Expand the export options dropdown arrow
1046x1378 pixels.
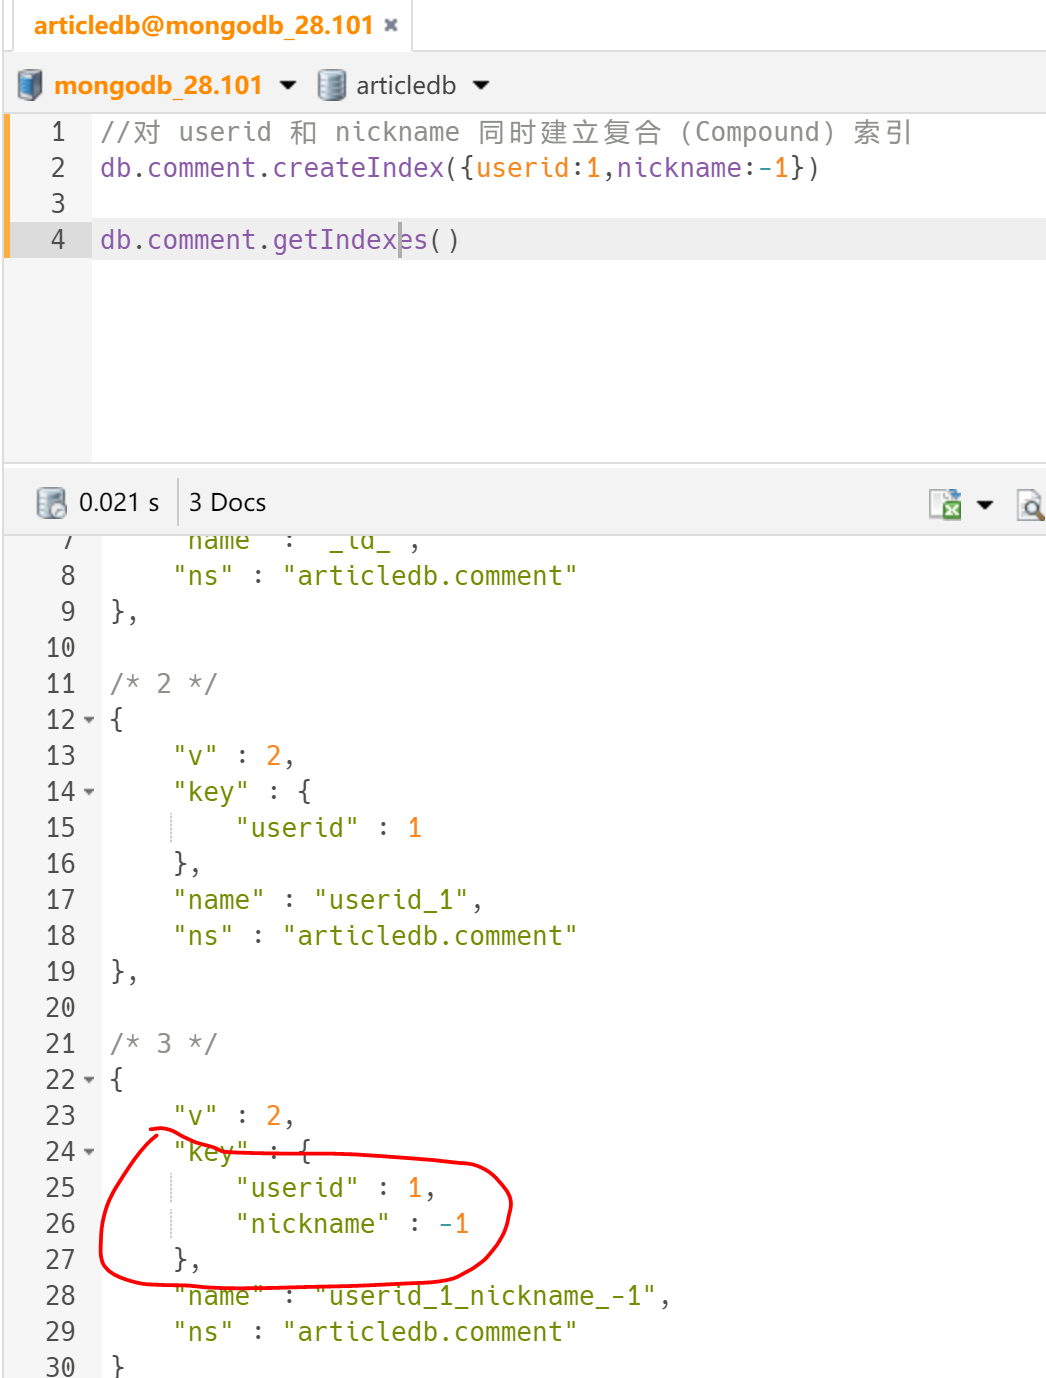pos(985,504)
